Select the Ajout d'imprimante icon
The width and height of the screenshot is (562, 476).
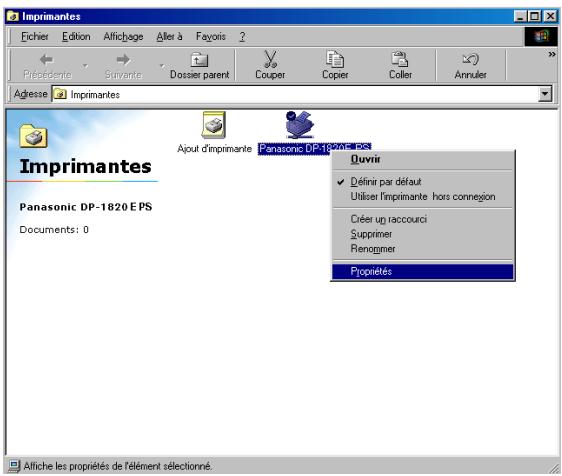(214, 125)
